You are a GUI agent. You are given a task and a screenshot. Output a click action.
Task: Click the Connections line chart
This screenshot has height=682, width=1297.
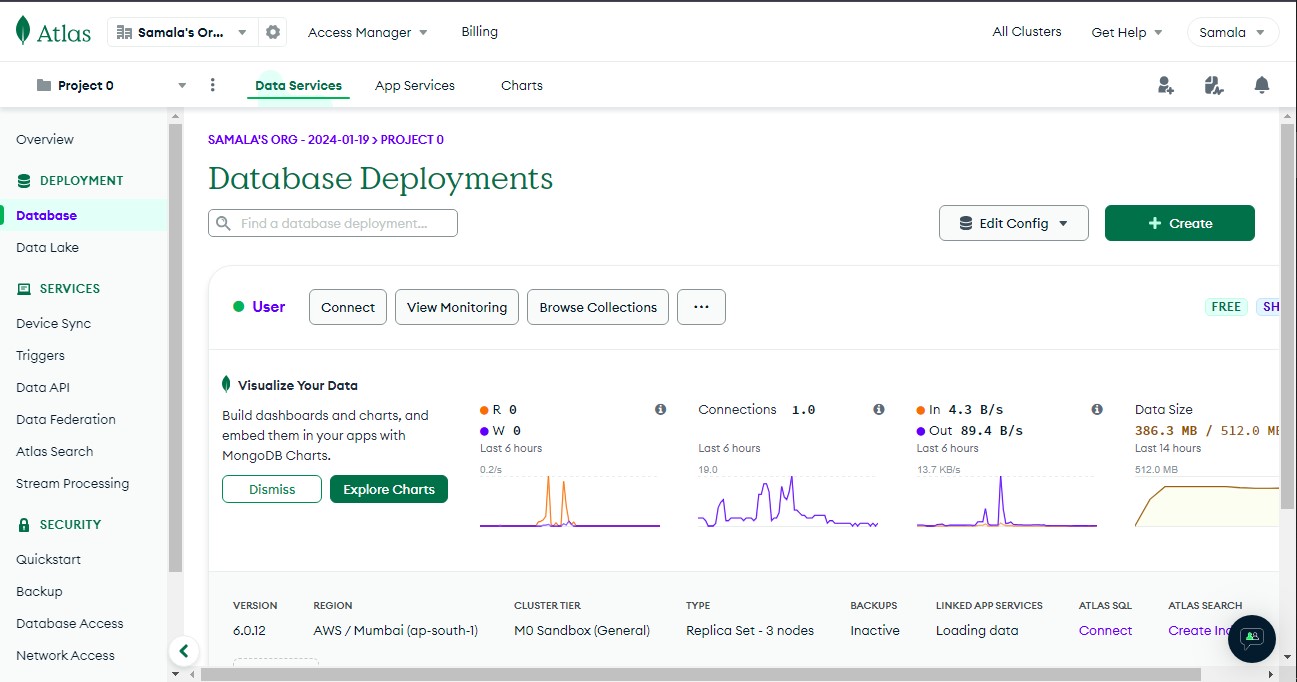pyautogui.click(x=788, y=502)
